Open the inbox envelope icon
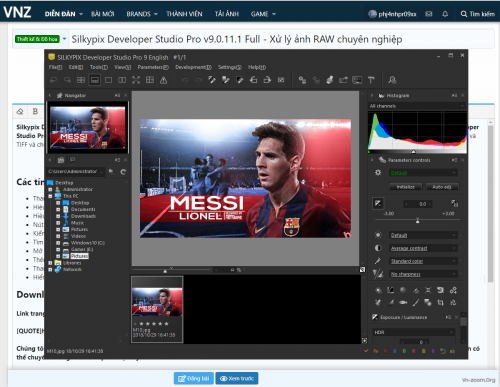Image resolution: width=500 pixels, height=387 pixels. [x=429, y=14]
